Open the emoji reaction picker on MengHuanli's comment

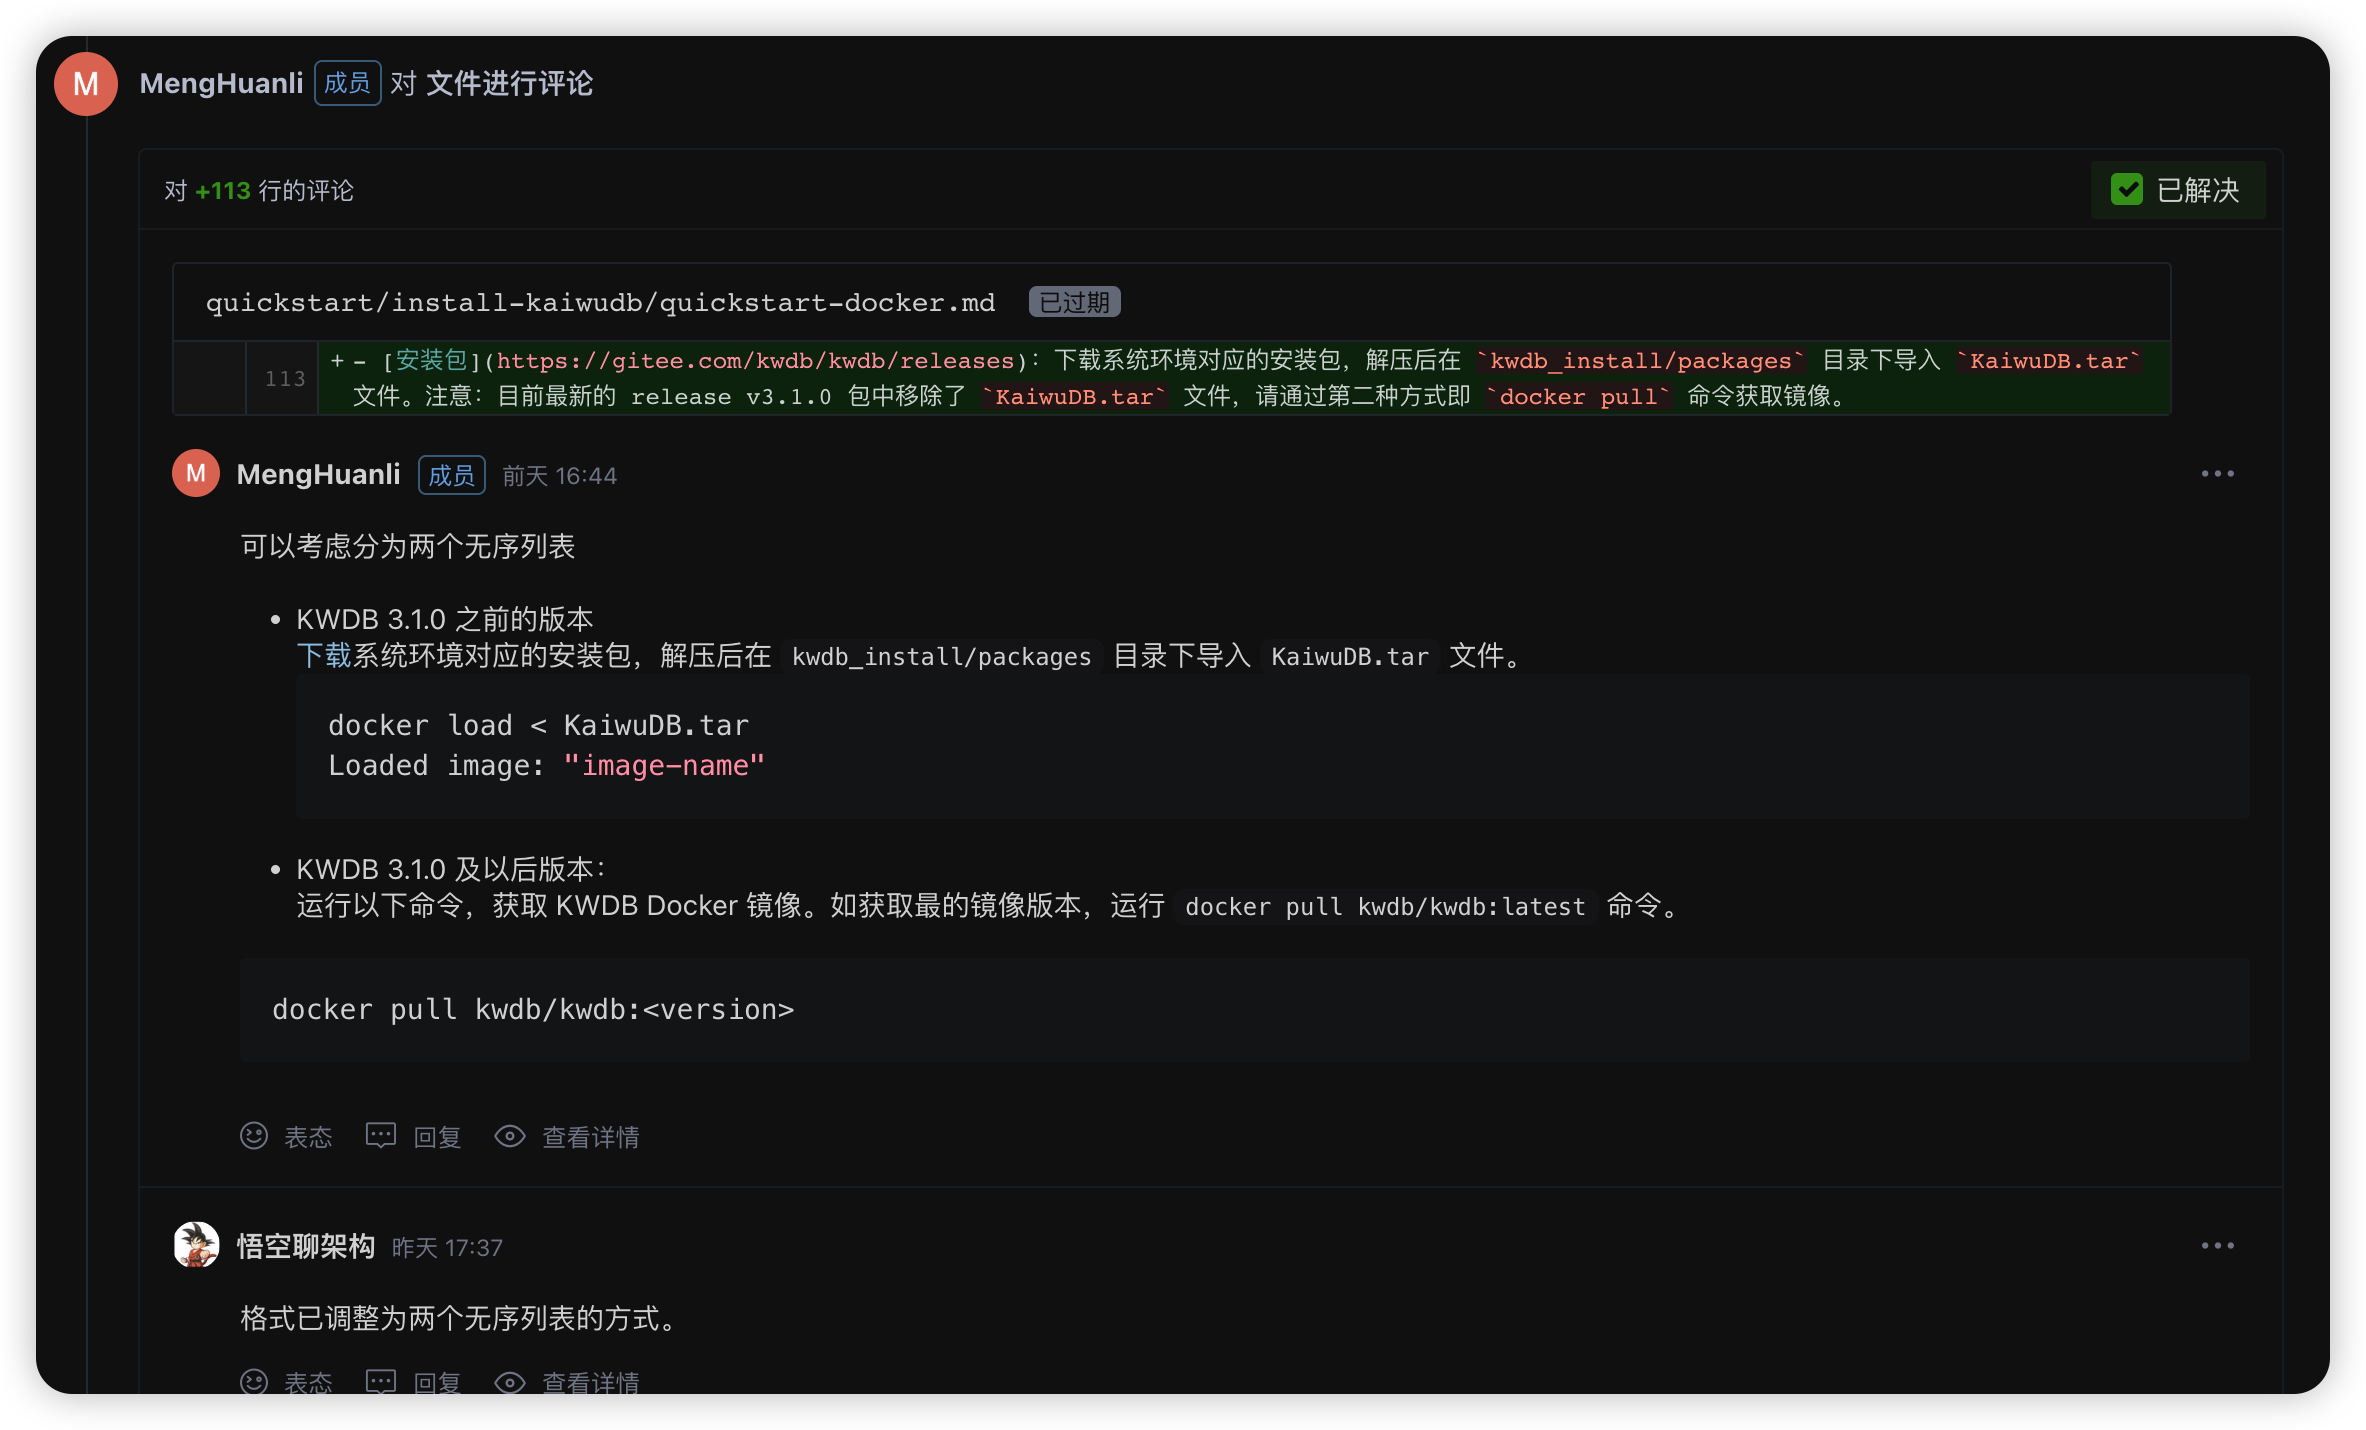click(254, 1136)
